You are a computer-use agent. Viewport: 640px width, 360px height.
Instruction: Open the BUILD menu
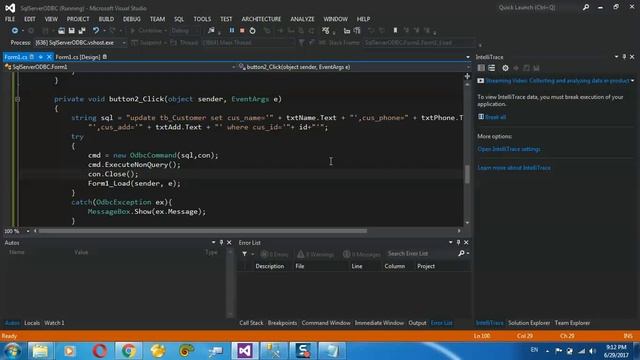coord(106,19)
